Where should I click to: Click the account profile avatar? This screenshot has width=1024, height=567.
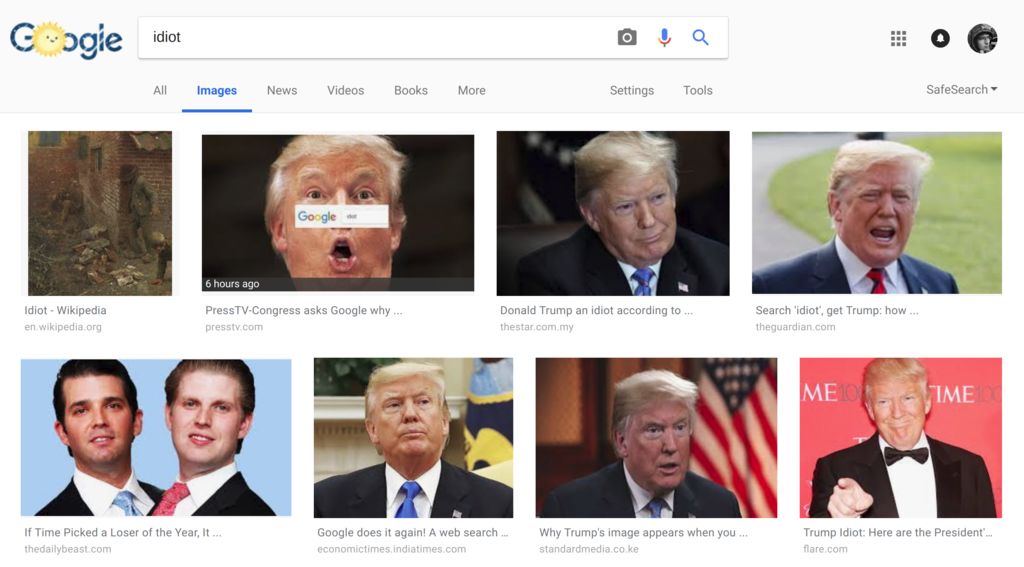pyautogui.click(x=982, y=39)
